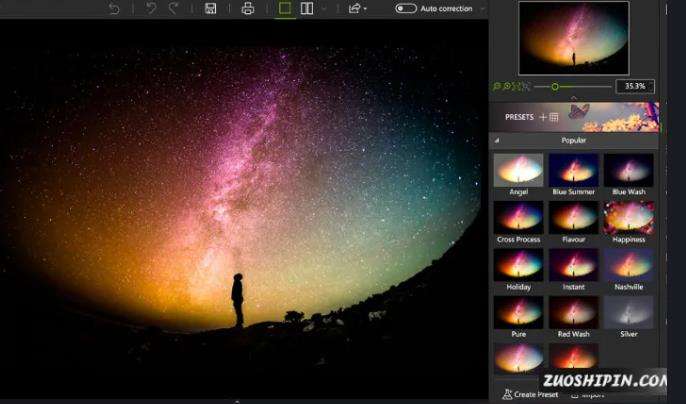The width and height of the screenshot is (686, 404).
Task: Add a new preset with plus icon
Action: coord(543,117)
